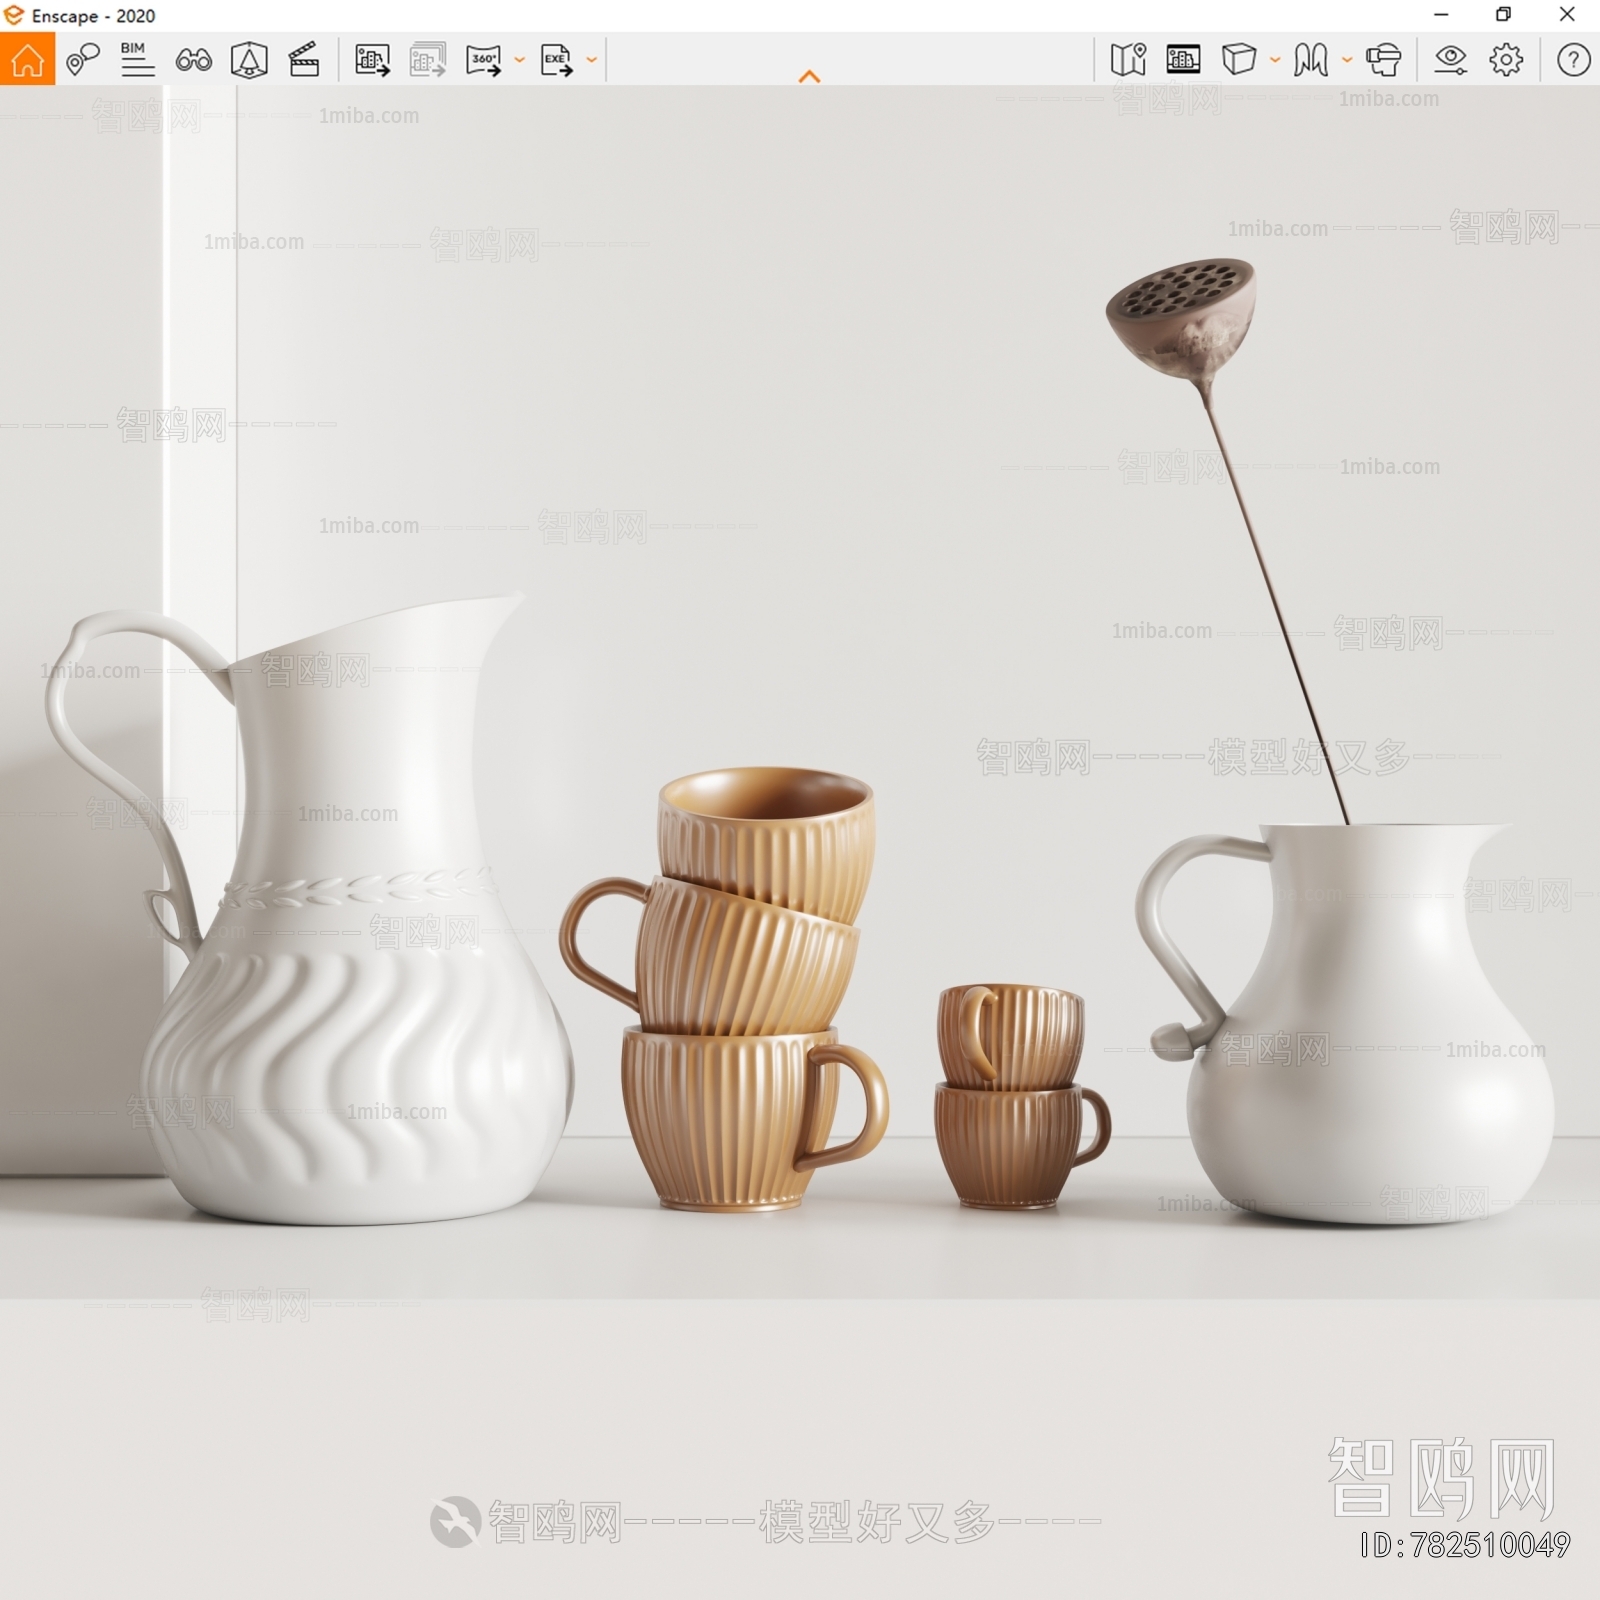Toggle the mini map icon
The height and width of the screenshot is (1600, 1600).
pos(1128,60)
